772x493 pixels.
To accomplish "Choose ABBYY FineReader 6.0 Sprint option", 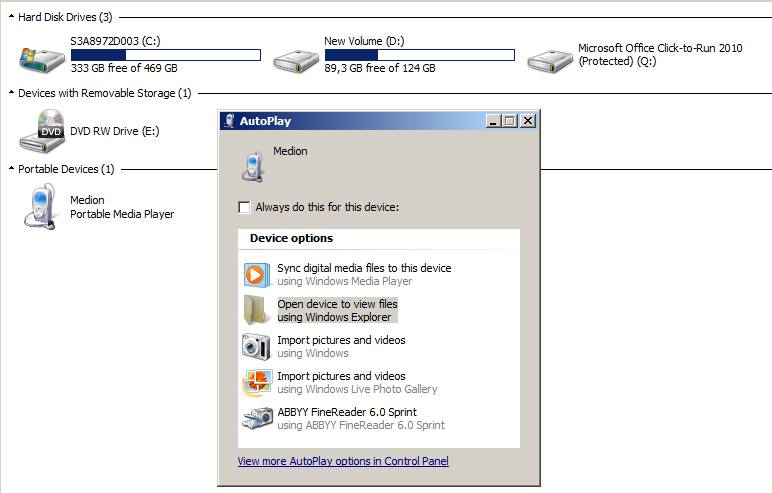I will (x=361, y=418).
